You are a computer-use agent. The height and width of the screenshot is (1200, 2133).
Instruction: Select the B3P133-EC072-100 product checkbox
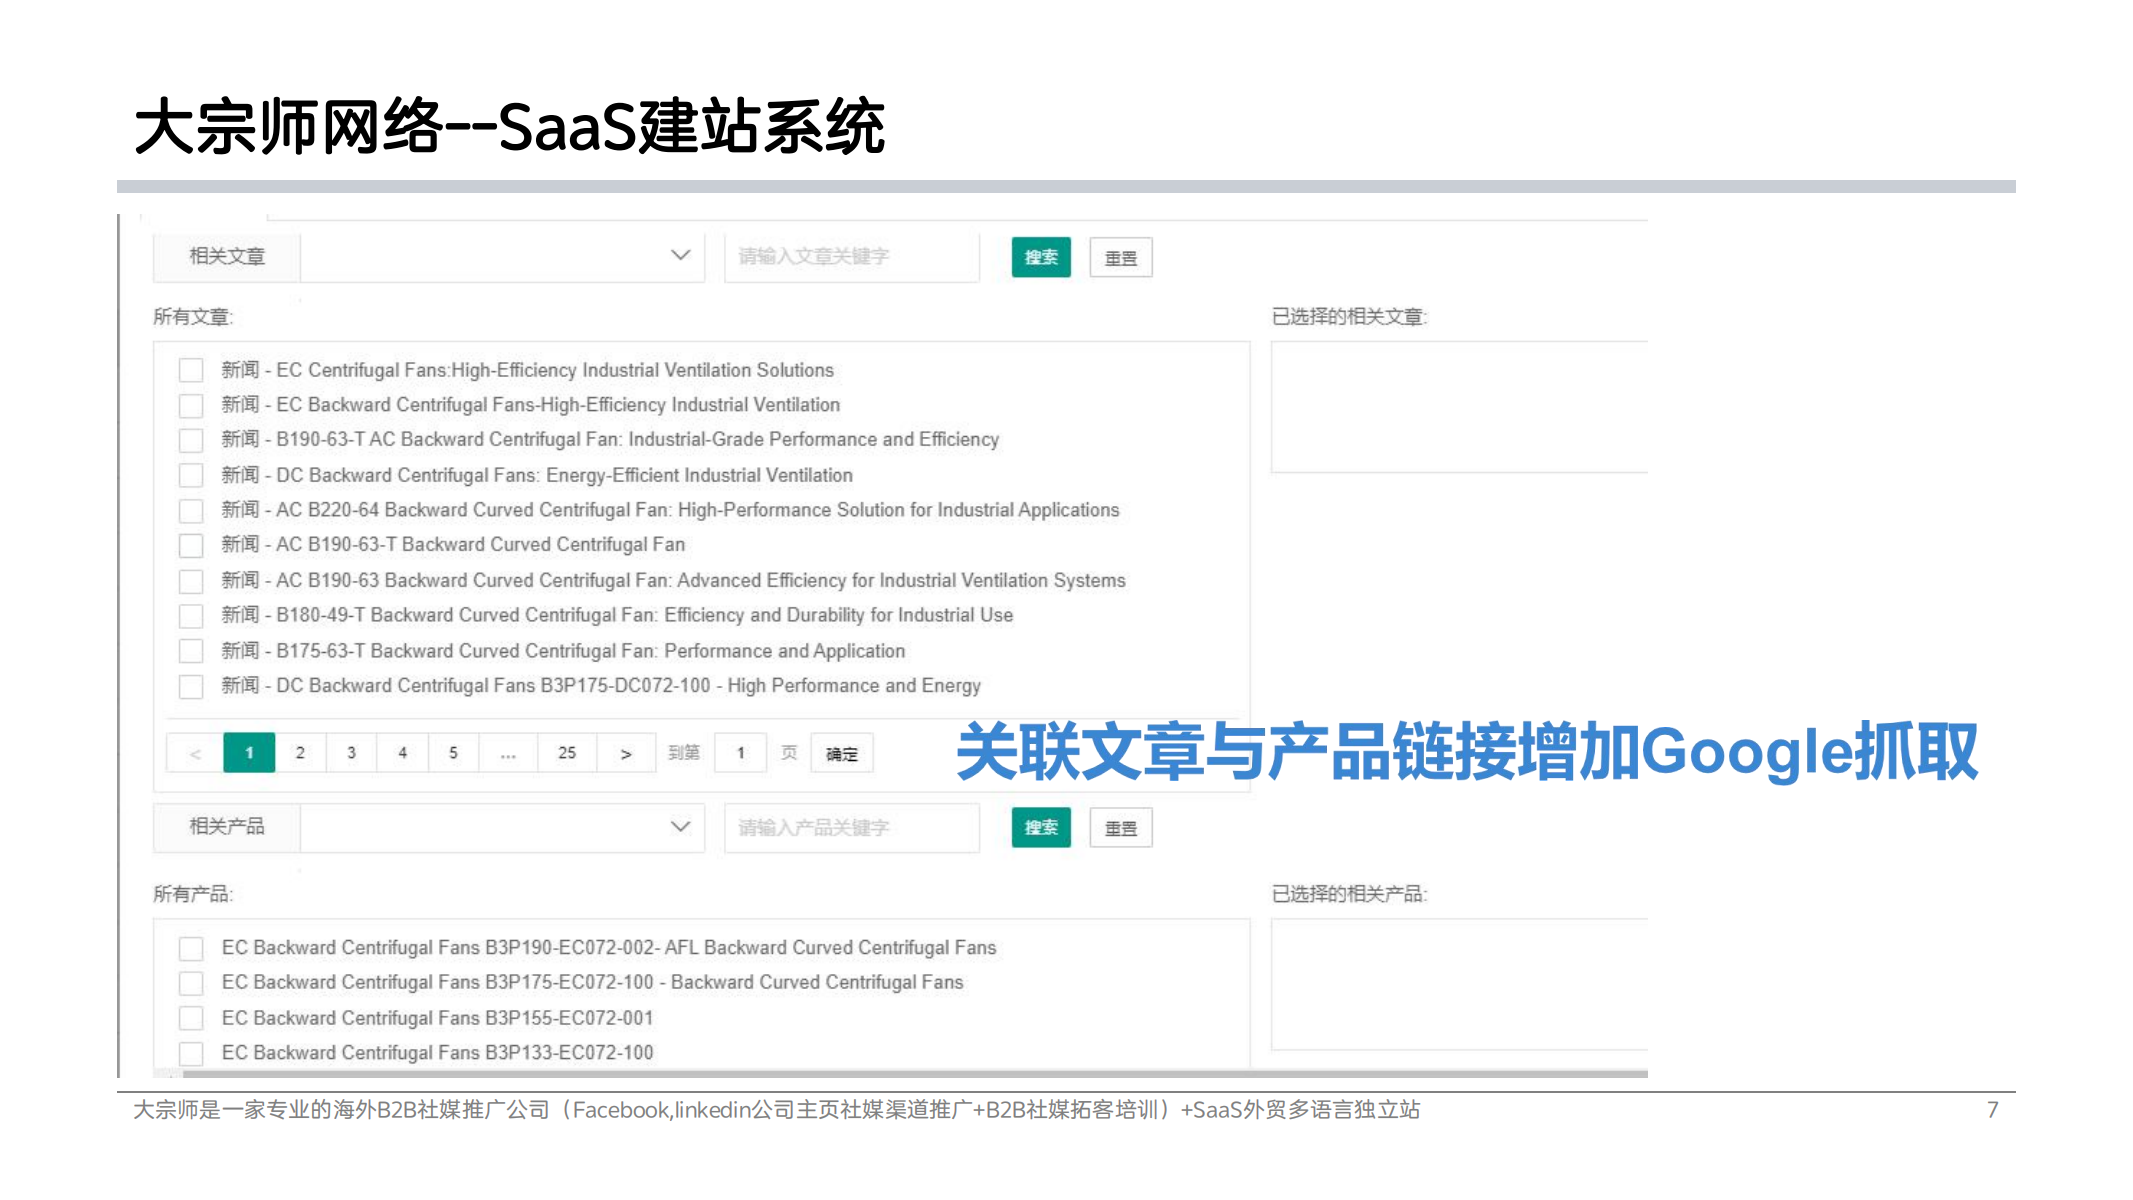(191, 1053)
